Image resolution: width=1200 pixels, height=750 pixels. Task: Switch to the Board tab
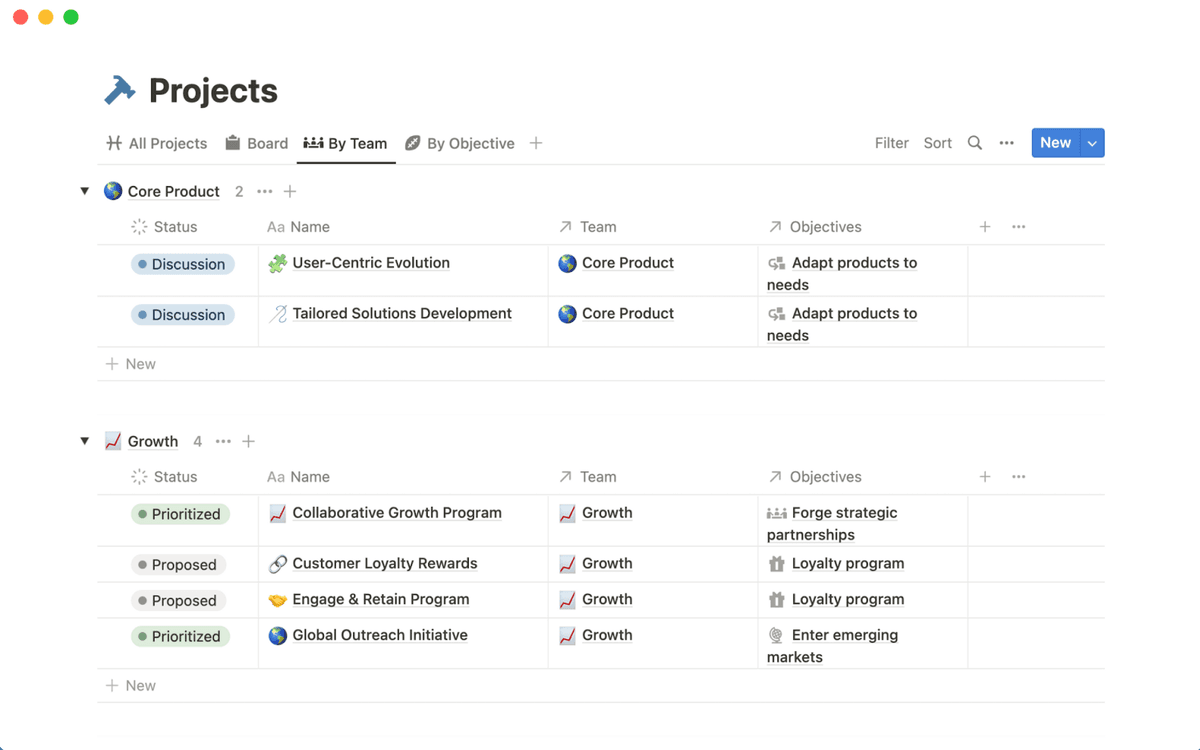[x=256, y=143]
